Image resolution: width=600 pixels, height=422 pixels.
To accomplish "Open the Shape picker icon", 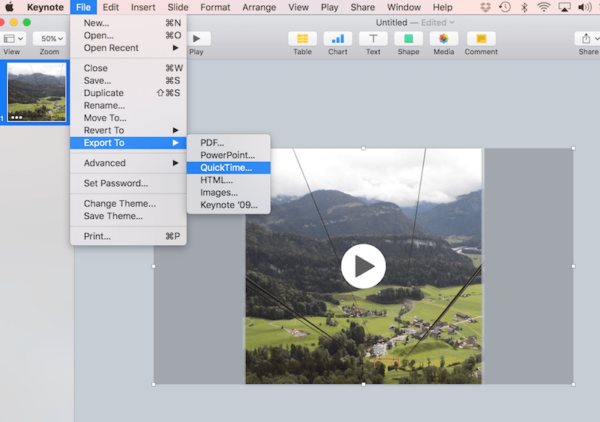I will tap(408, 39).
